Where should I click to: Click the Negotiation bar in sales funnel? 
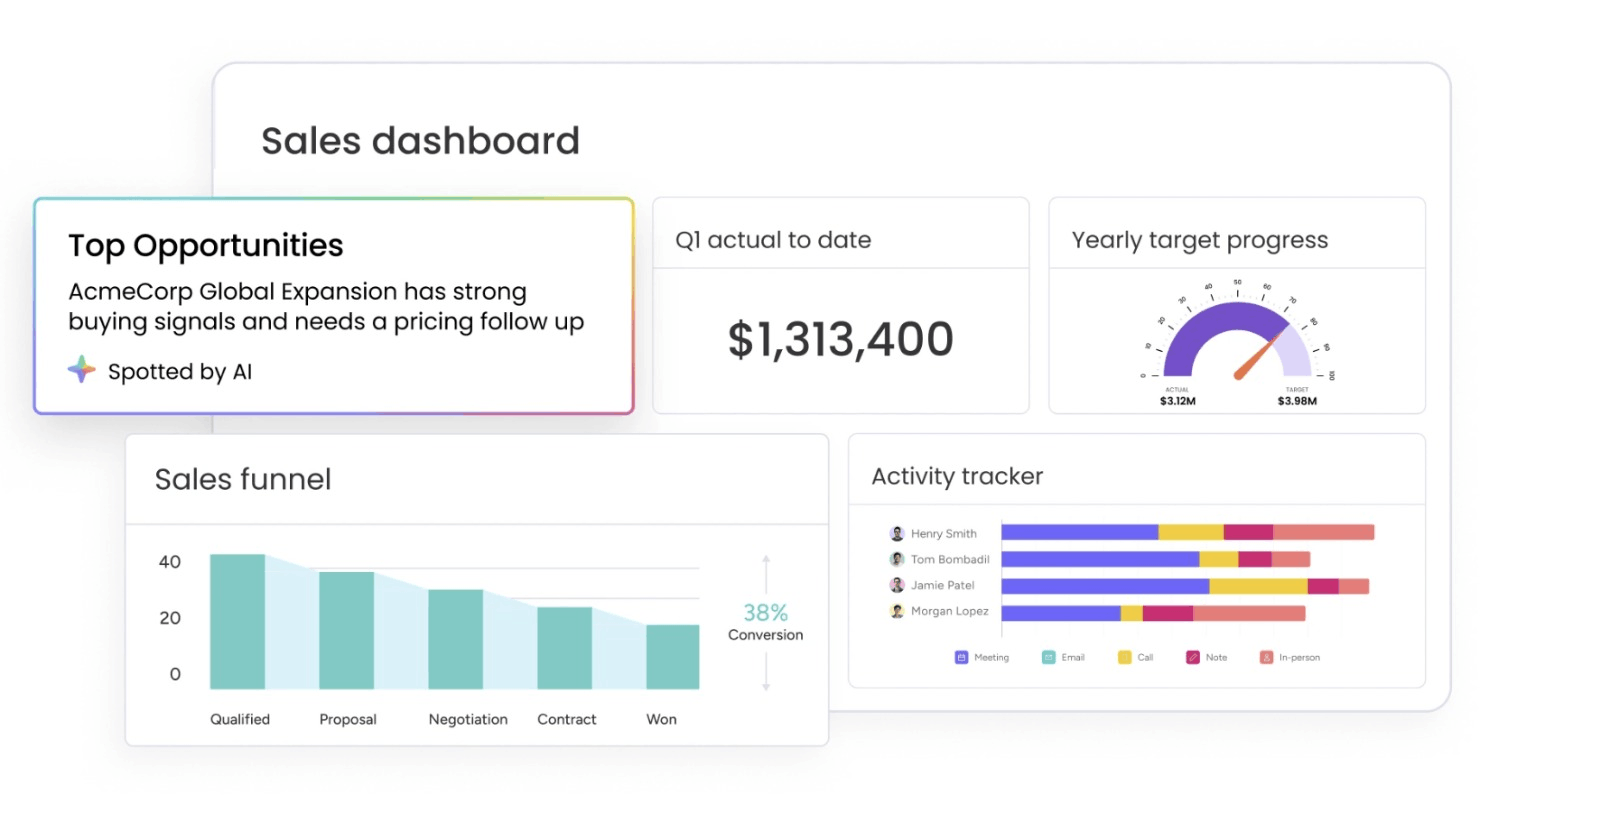click(455, 639)
